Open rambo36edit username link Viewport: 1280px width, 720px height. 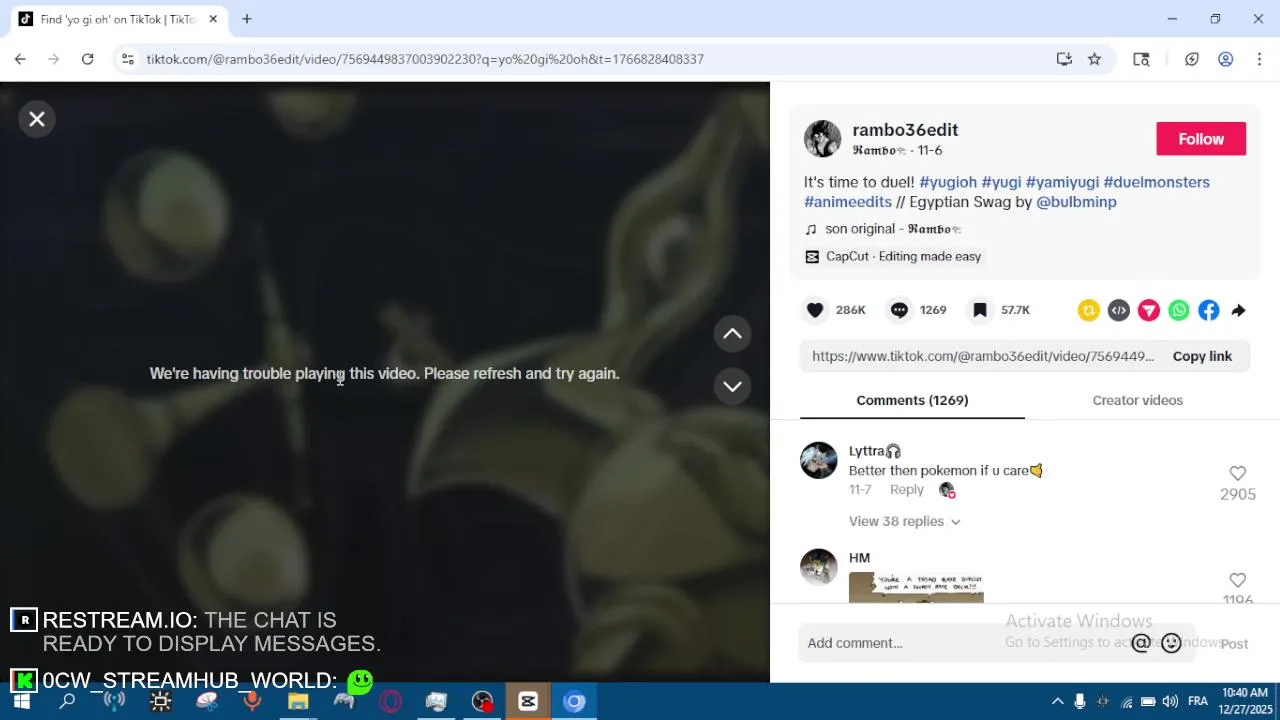pyautogui.click(x=905, y=130)
